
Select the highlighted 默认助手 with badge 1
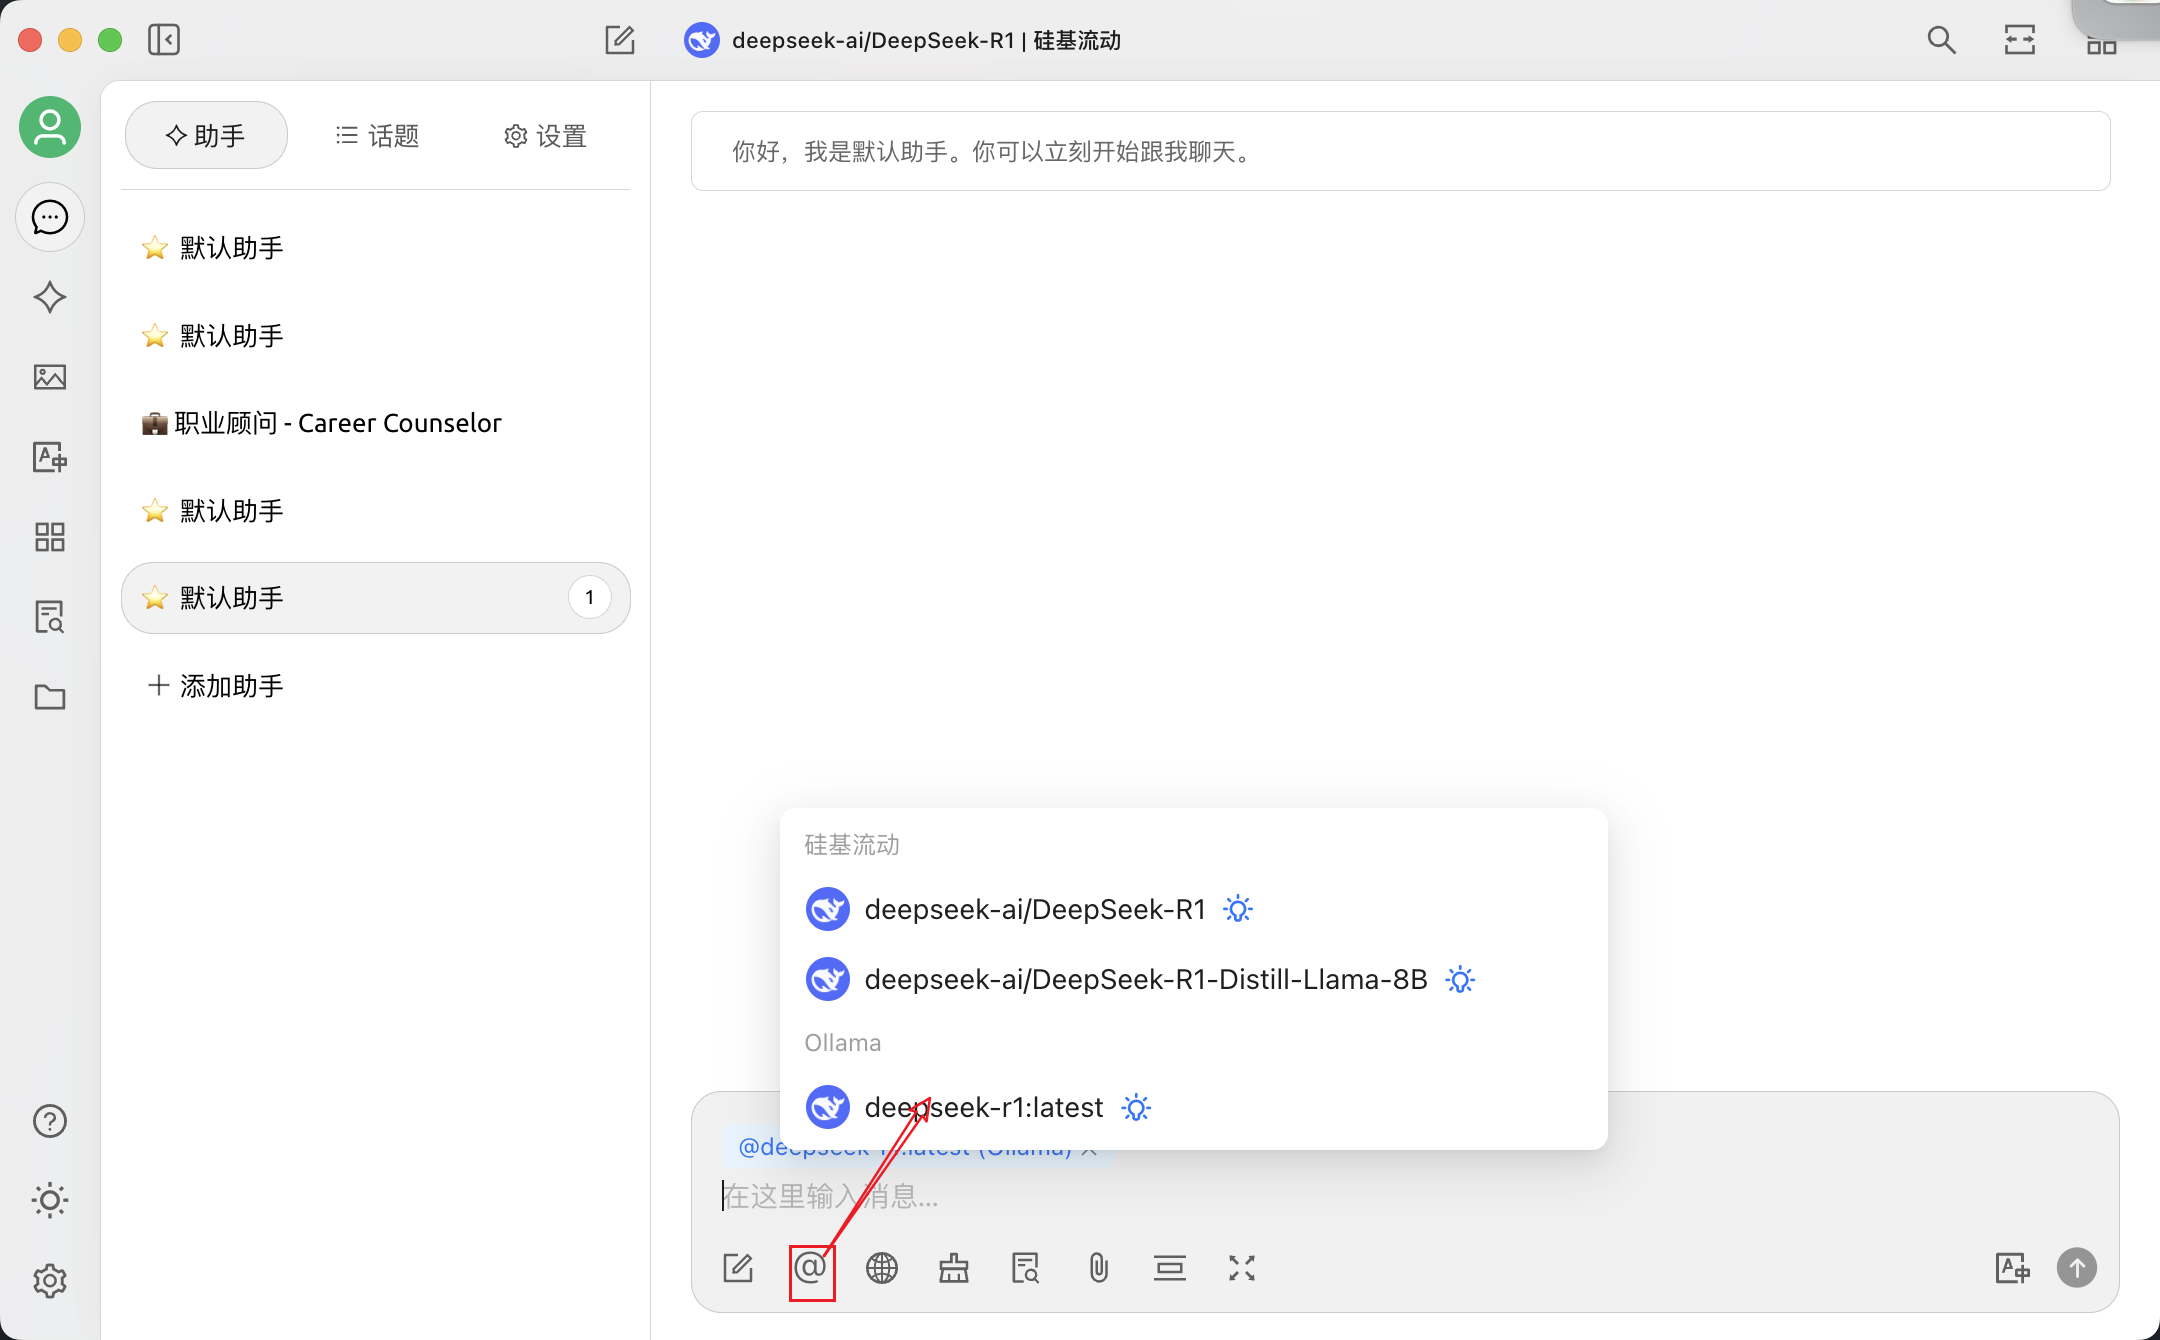point(376,598)
